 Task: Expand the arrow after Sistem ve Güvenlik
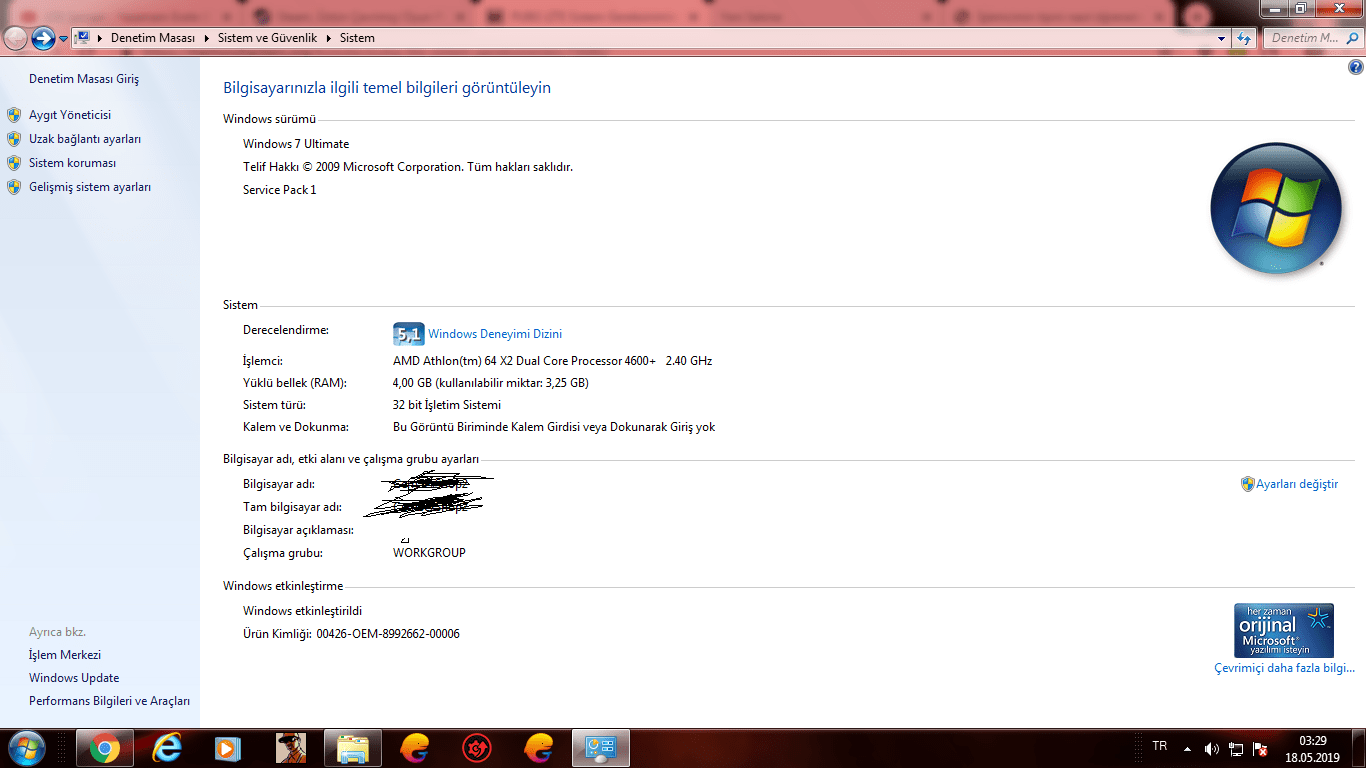pos(328,38)
